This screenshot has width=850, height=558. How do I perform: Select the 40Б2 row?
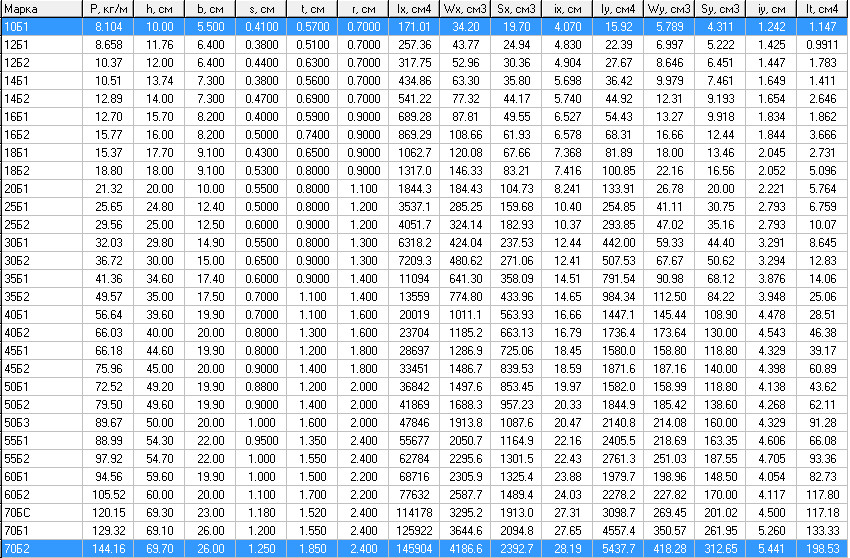424,332
